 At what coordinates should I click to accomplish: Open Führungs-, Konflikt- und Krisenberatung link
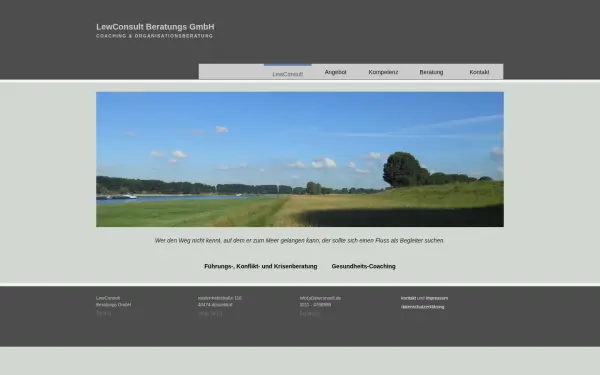click(261, 266)
